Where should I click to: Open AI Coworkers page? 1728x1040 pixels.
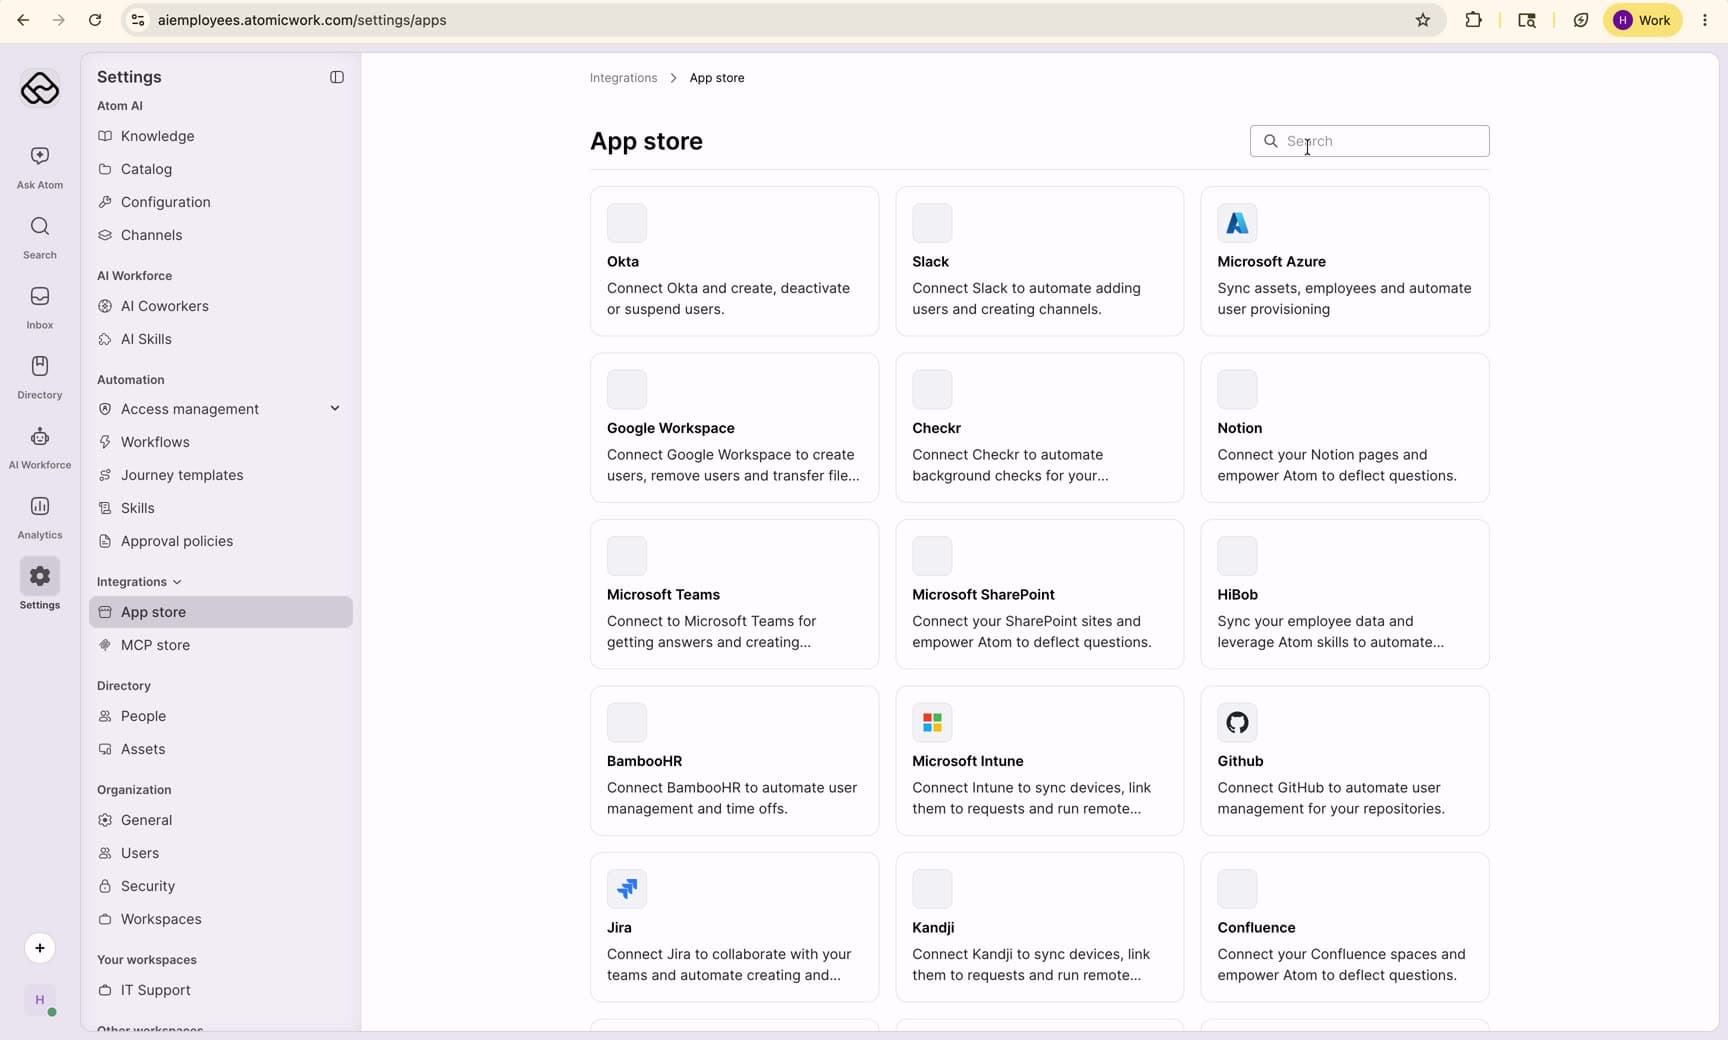pos(220,306)
